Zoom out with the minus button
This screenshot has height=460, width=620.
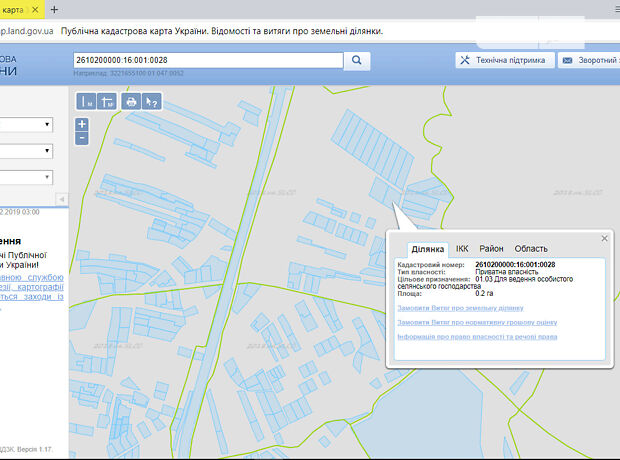pyautogui.click(x=82, y=138)
